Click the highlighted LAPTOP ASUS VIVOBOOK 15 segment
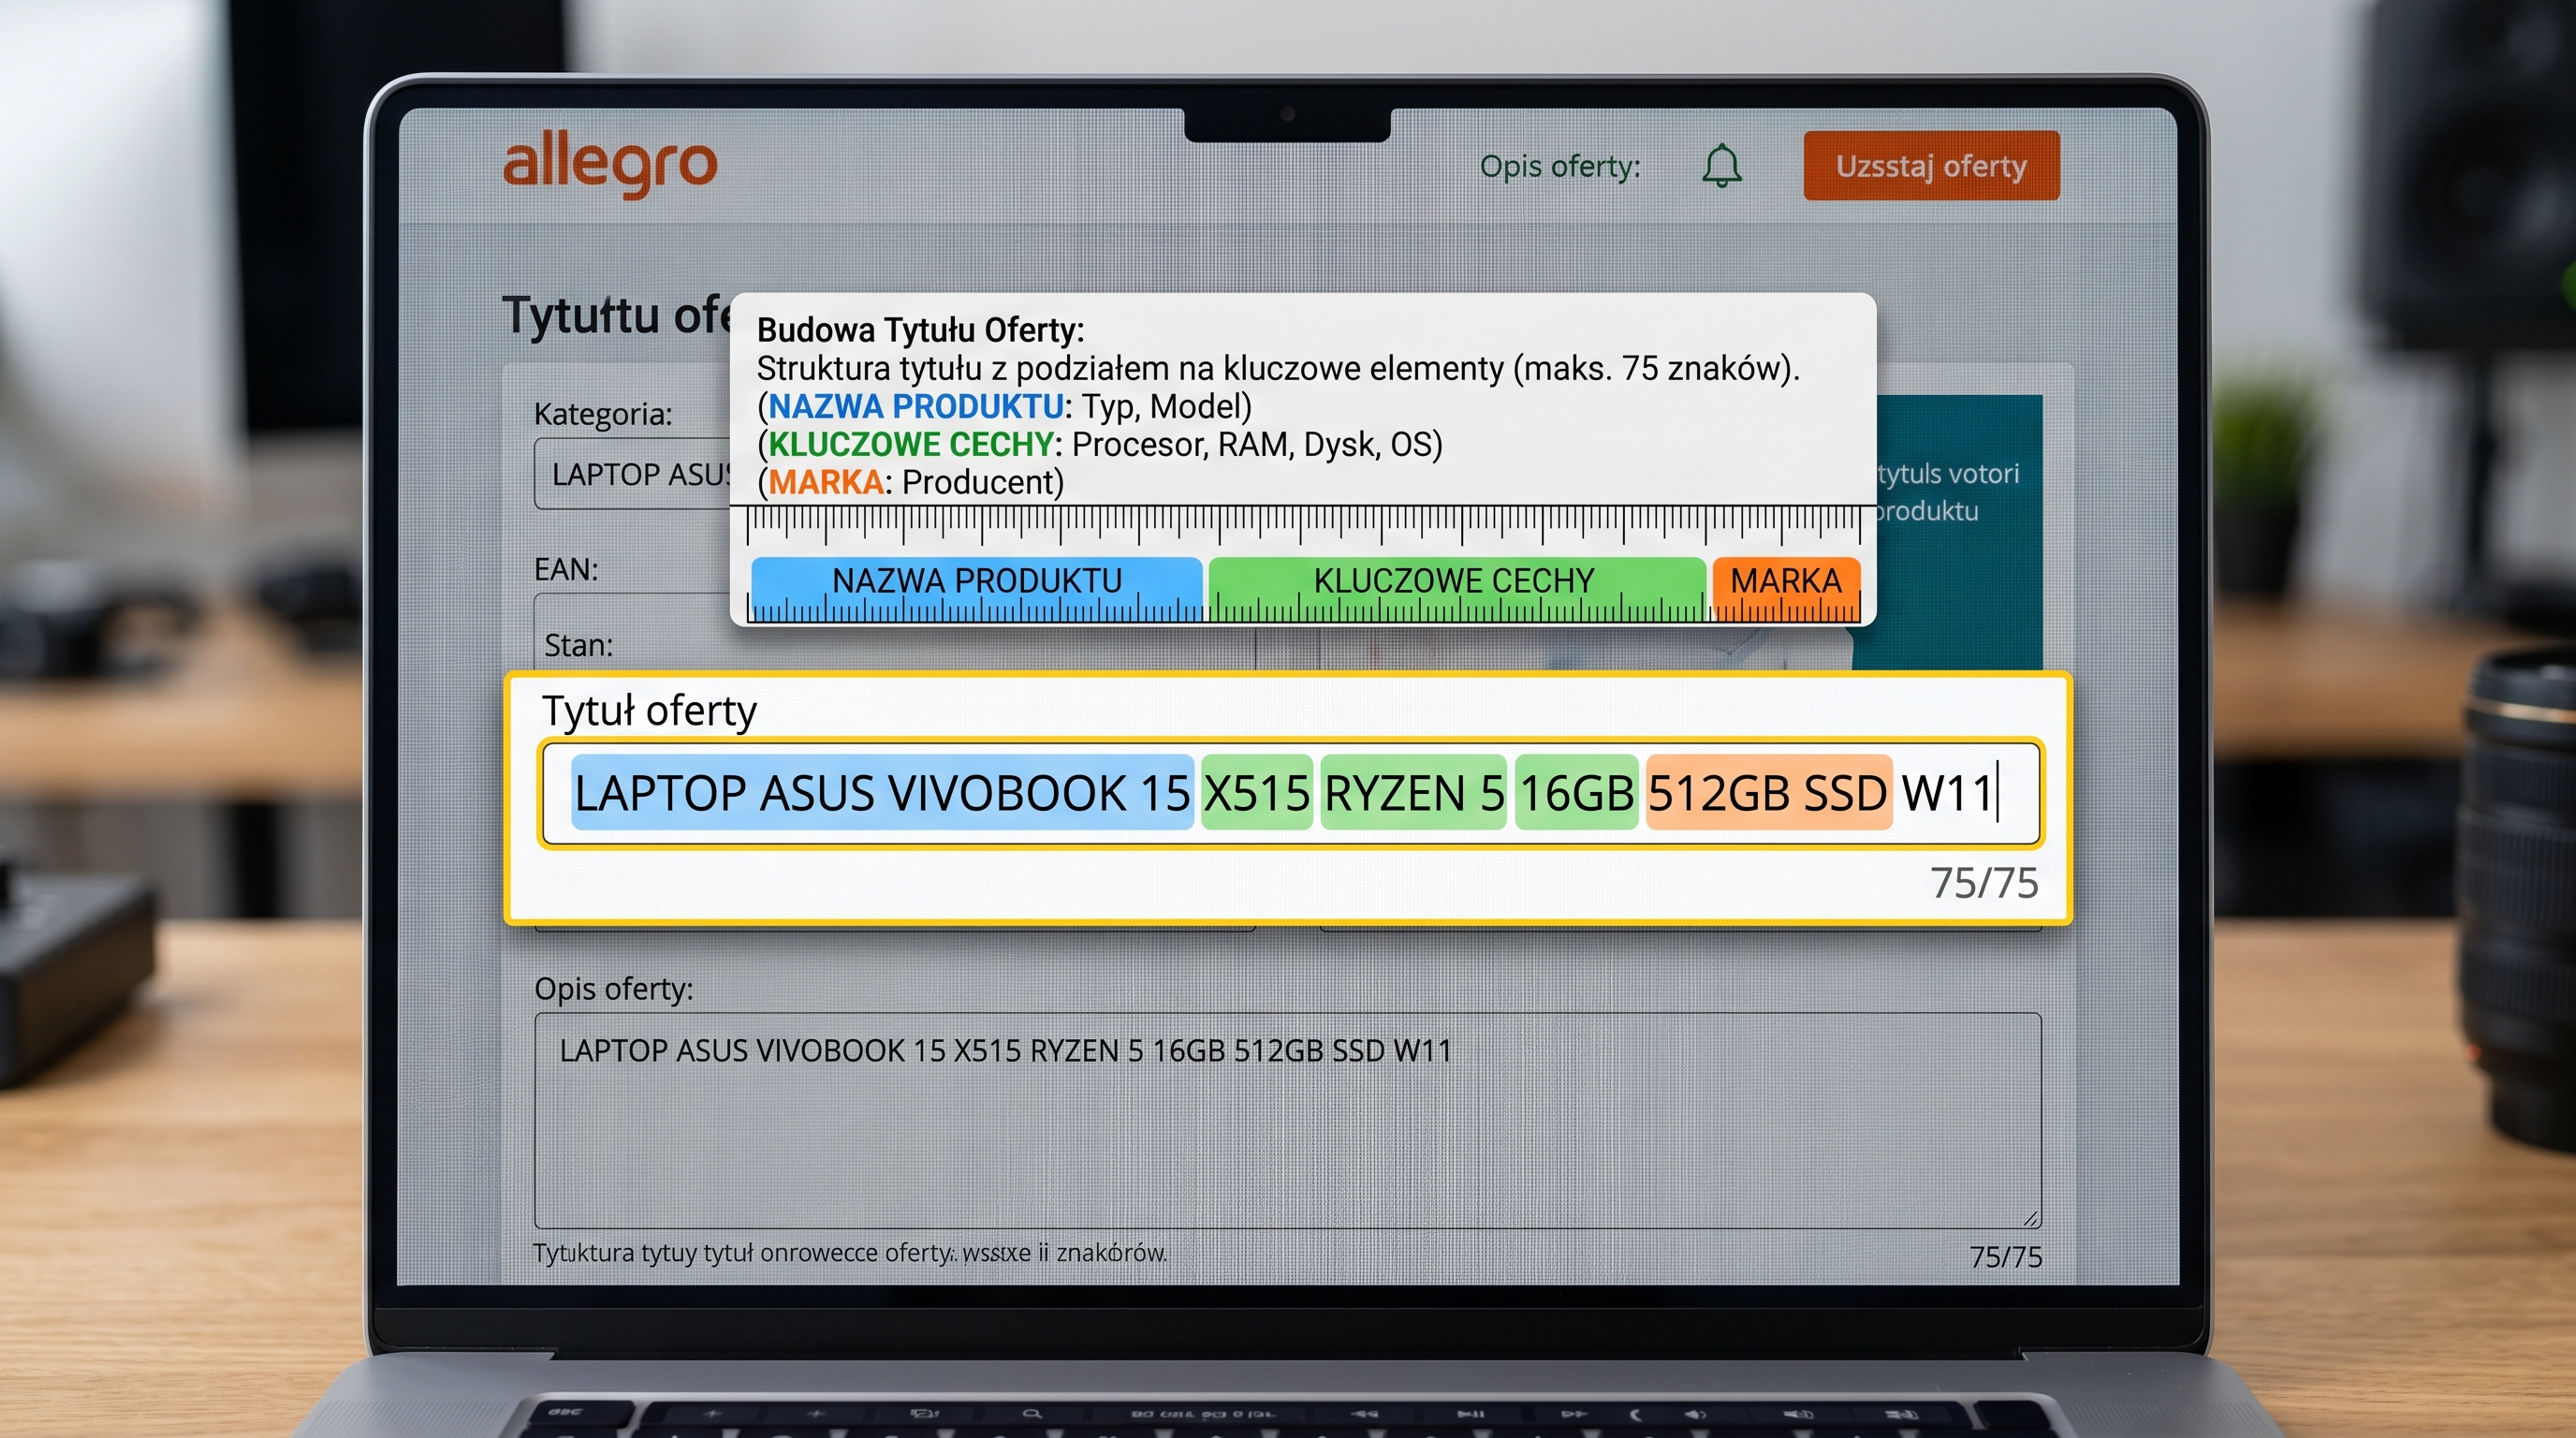 882,793
